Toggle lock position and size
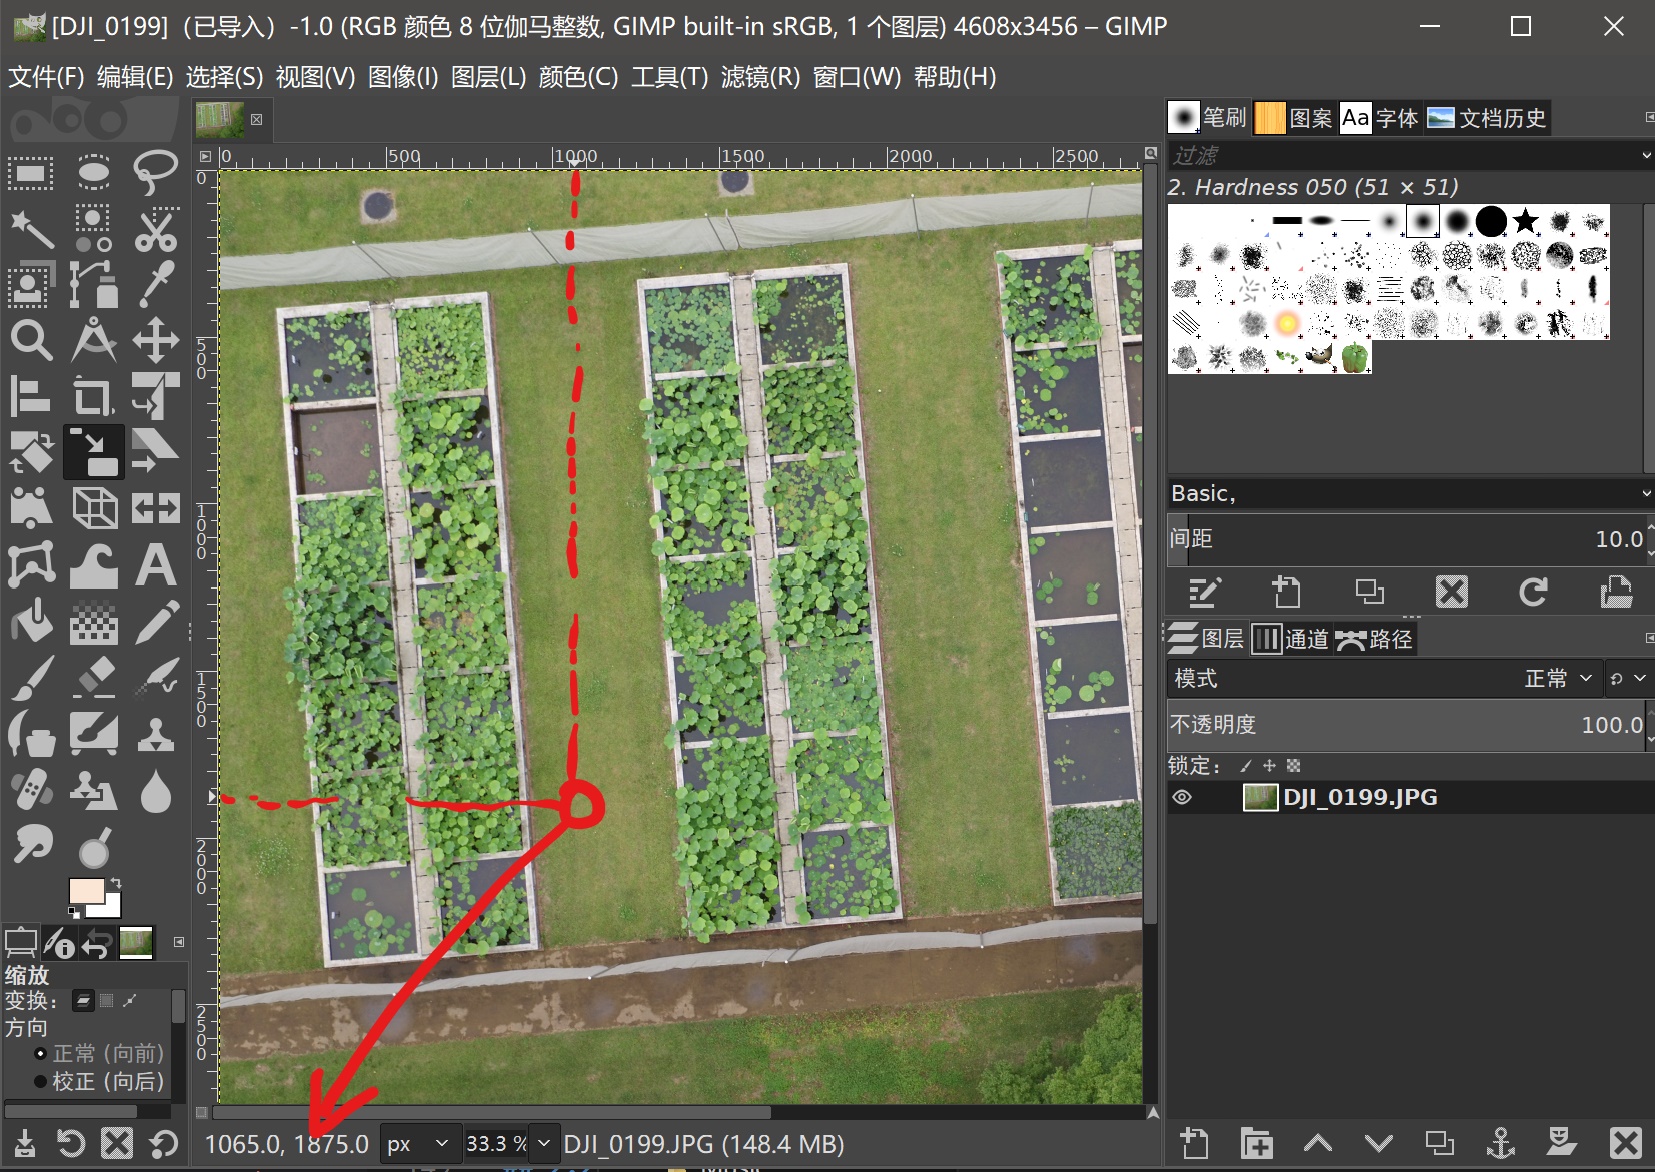 1269,766
